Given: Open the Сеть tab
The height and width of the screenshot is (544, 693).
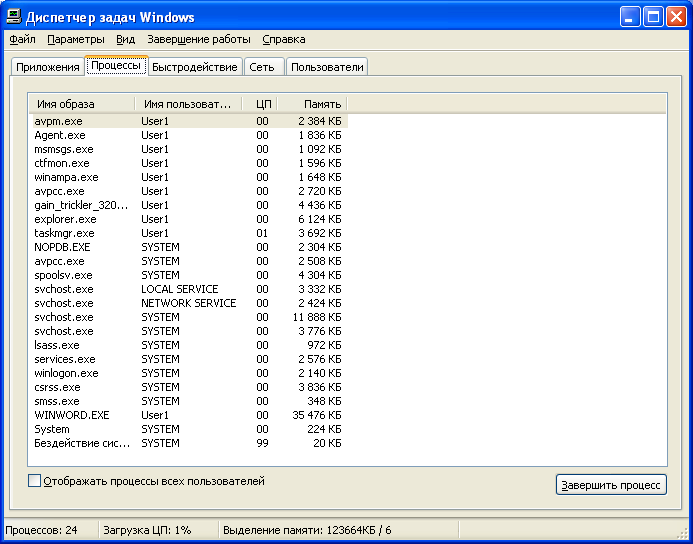Looking at the screenshot, I should 262,67.
